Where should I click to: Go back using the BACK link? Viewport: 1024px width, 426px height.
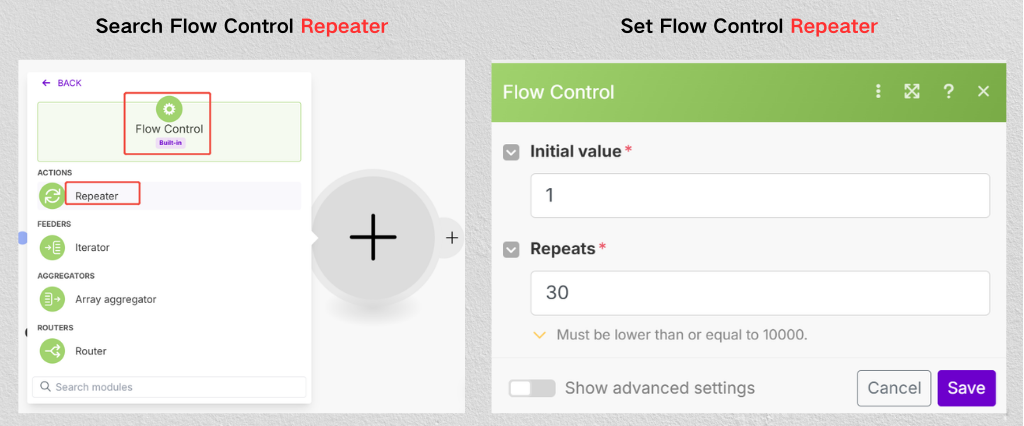62,83
